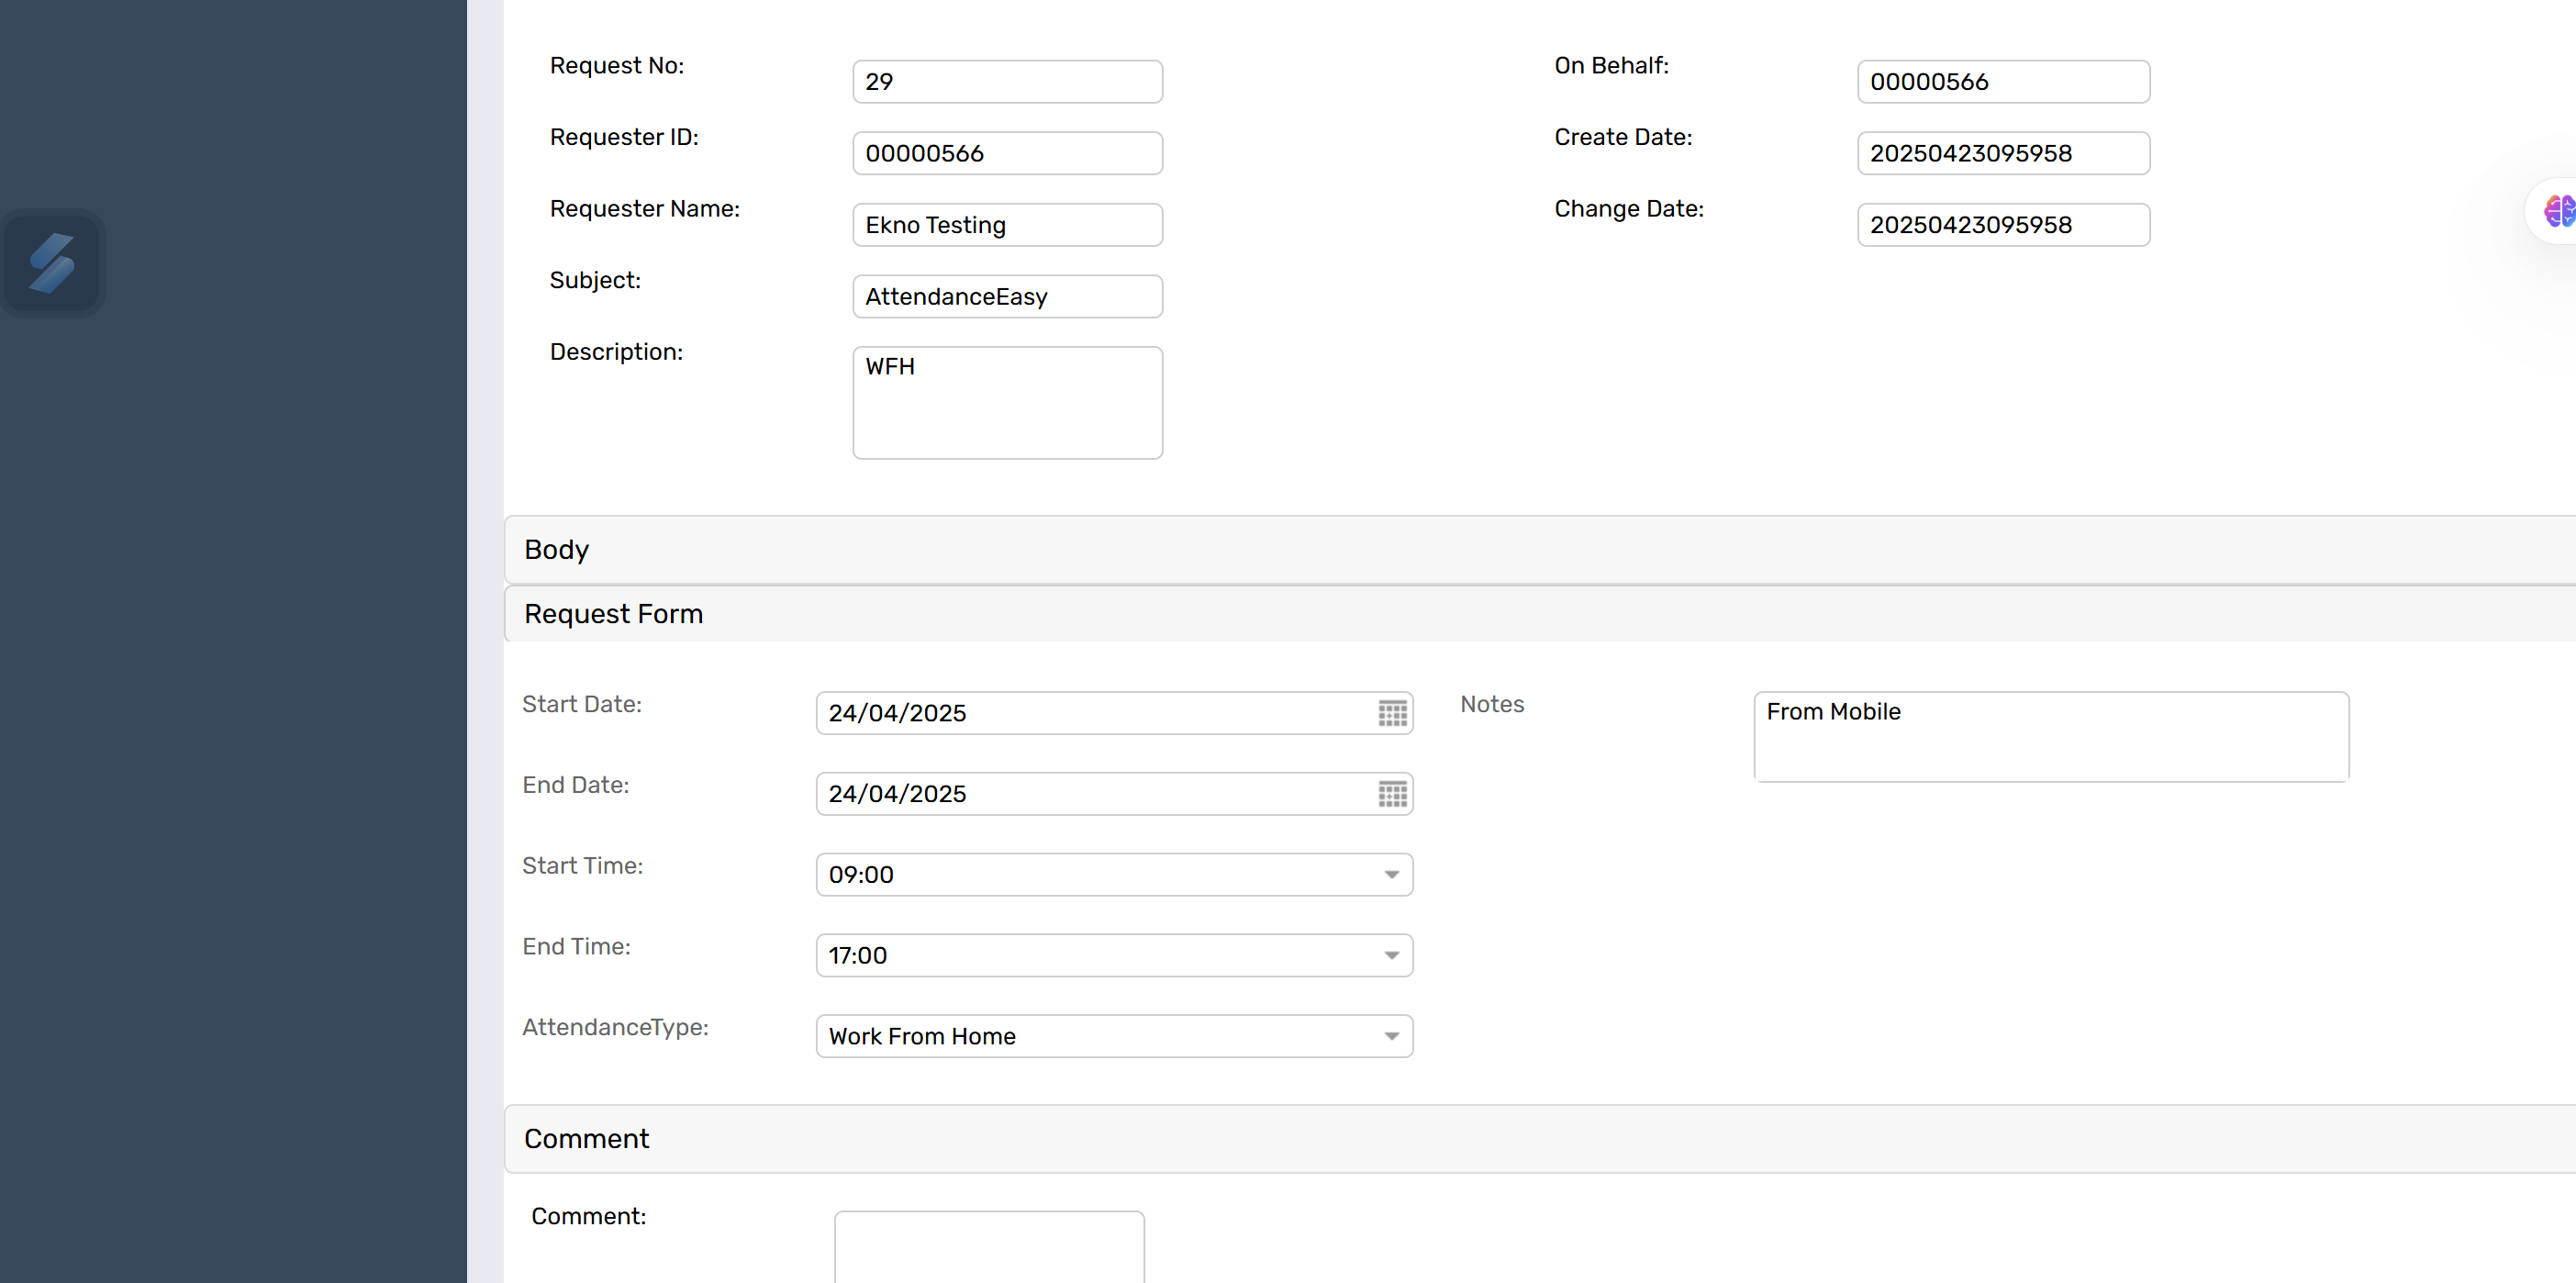Click the On Behalf input field

[x=2003, y=82]
